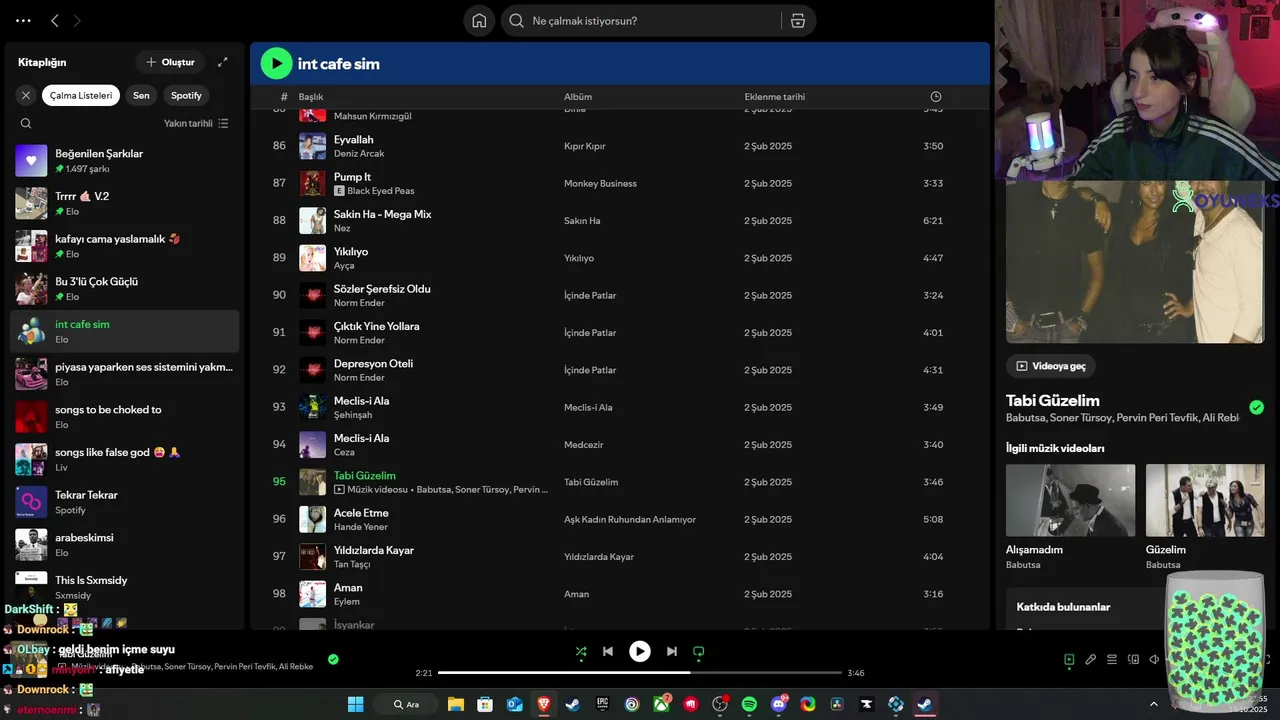Open Bu 3'lü Çok Güçlü playlist
Screen dimensions: 1280x720
[125, 289]
